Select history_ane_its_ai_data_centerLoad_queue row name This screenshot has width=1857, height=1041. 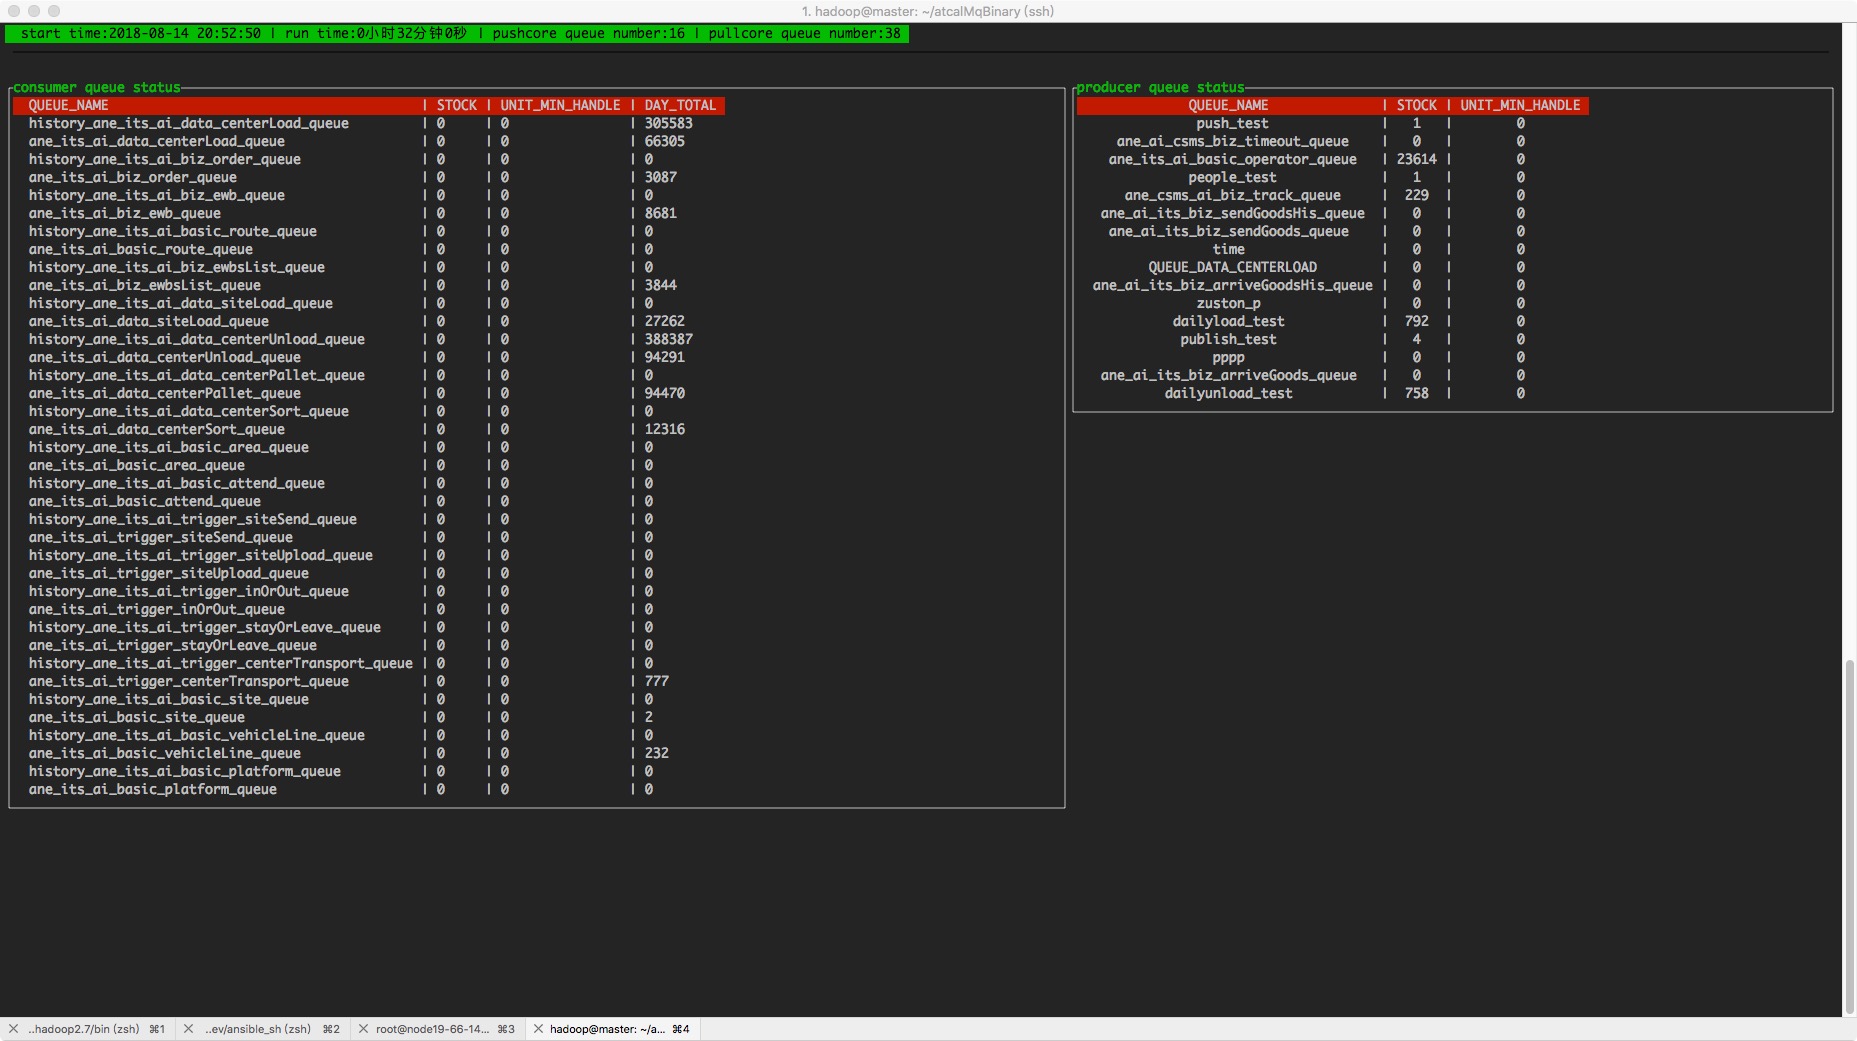click(x=188, y=123)
